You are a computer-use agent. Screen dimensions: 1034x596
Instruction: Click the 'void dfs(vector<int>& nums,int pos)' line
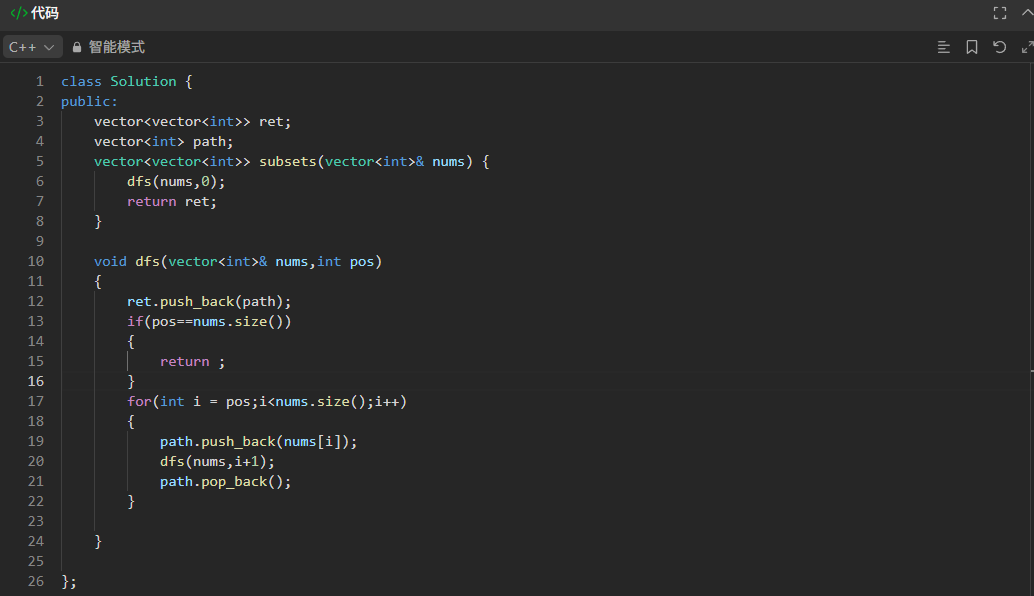[237, 262]
